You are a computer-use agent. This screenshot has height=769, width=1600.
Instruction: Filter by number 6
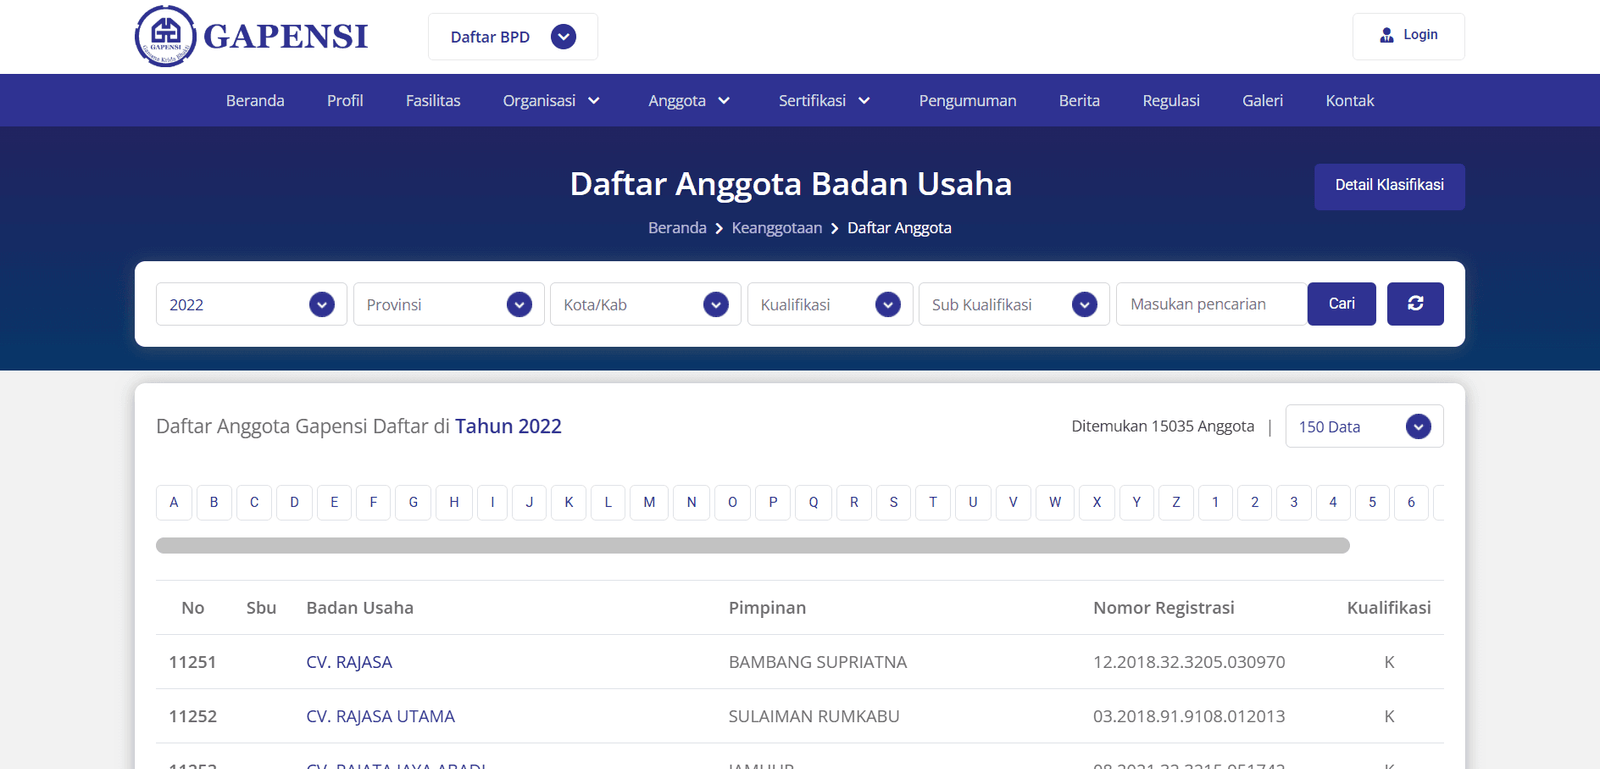point(1411,502)
